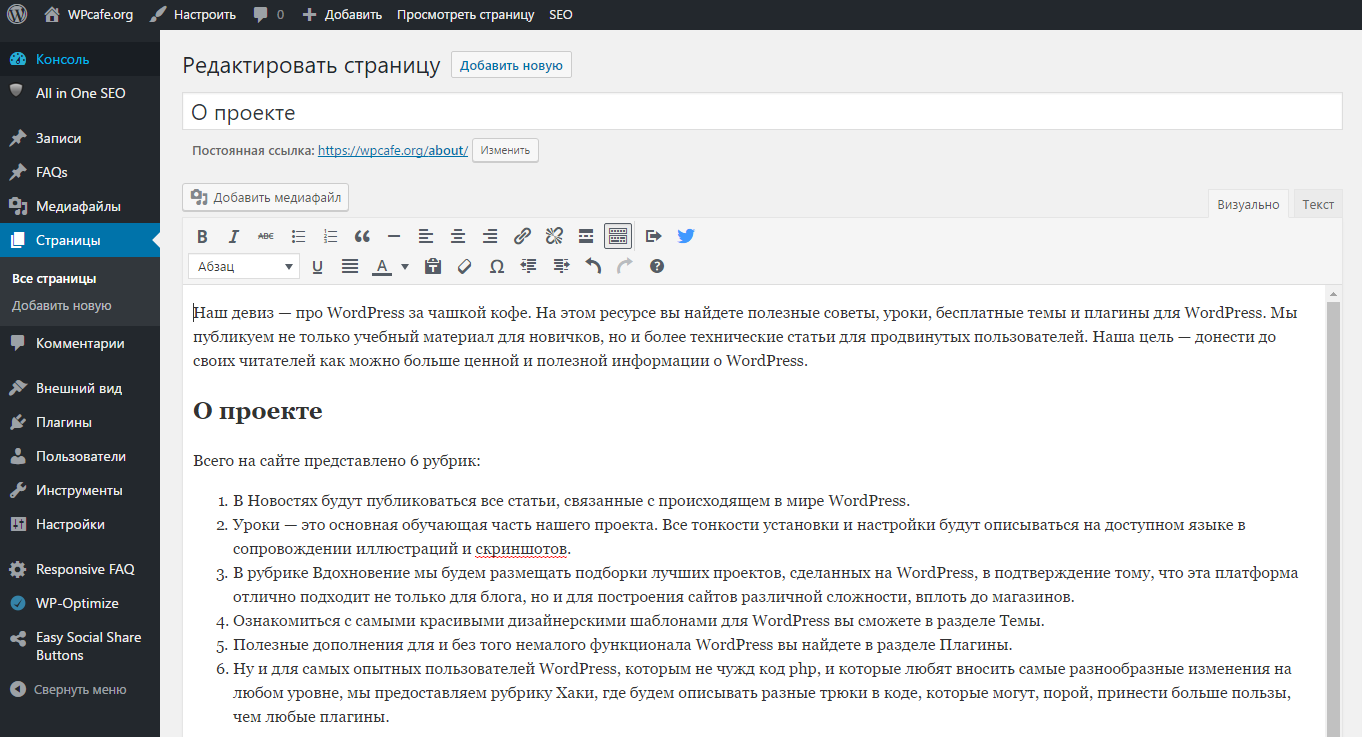Click Просмотреть страницу in admin bar
Viewport: 1362px width, 737px height.
465,14
